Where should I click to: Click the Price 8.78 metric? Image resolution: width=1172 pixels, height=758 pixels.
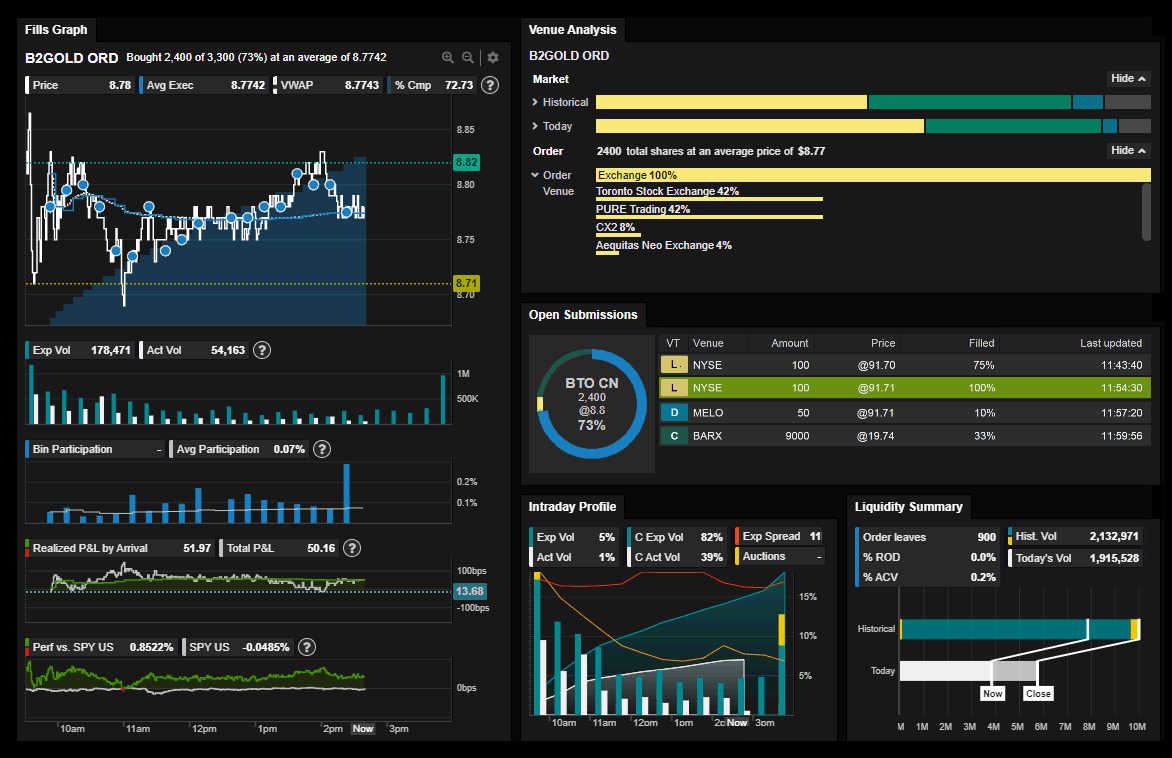click(79, 85)
